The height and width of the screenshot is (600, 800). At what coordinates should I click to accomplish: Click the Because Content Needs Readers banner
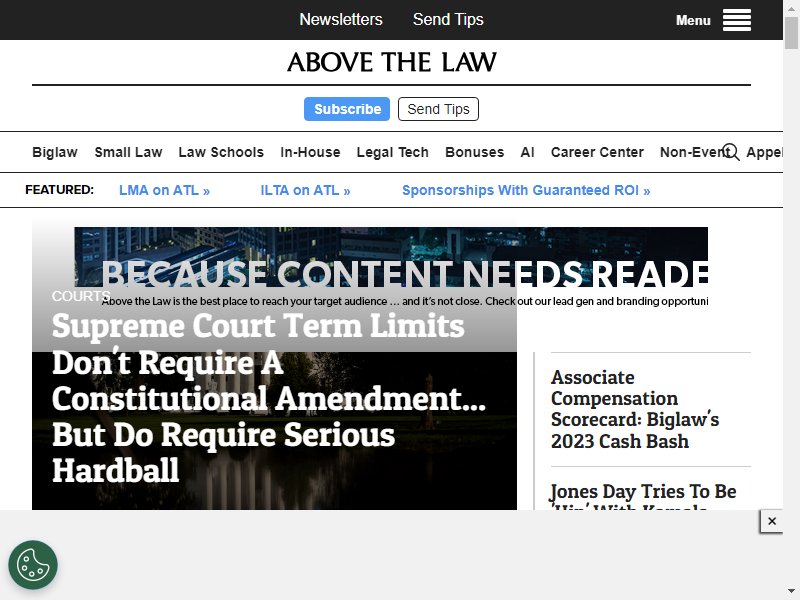(x=391, y=268)
